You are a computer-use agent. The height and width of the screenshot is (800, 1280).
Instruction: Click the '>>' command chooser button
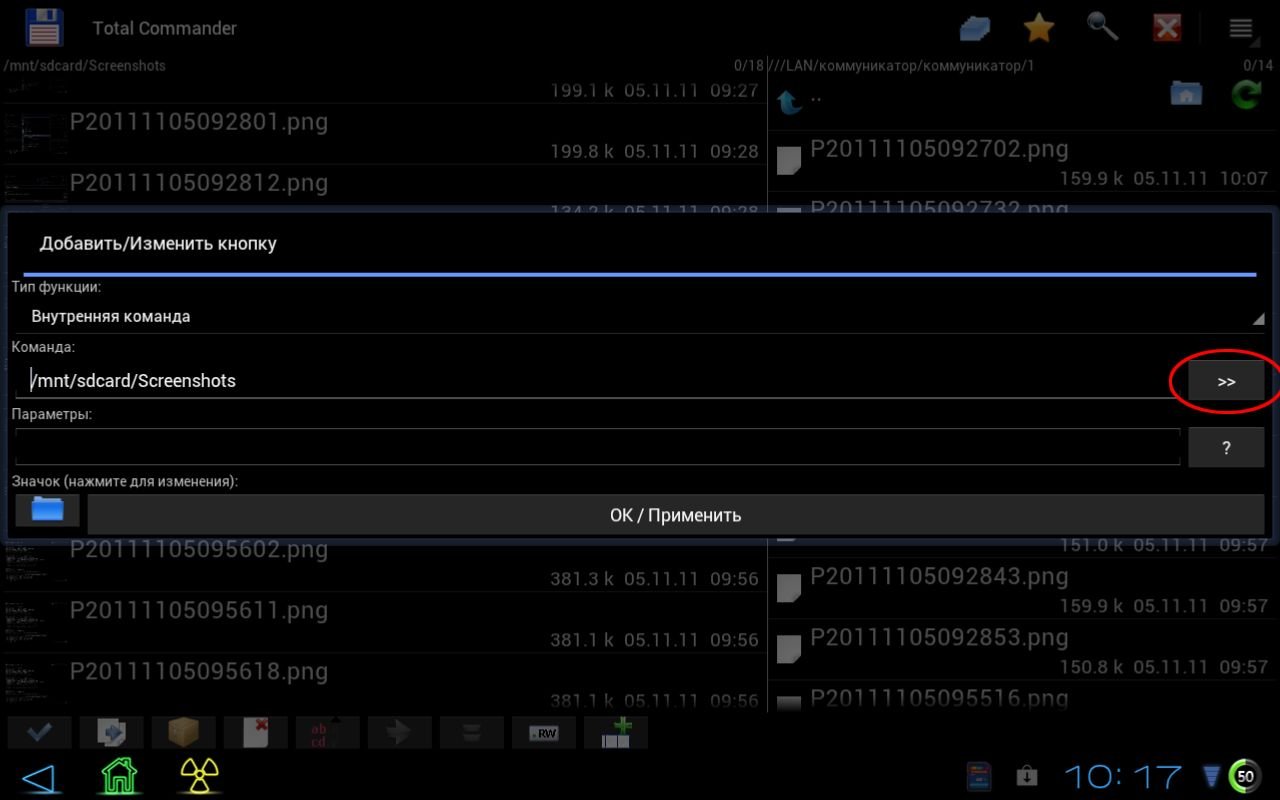tap(1226, 382)
